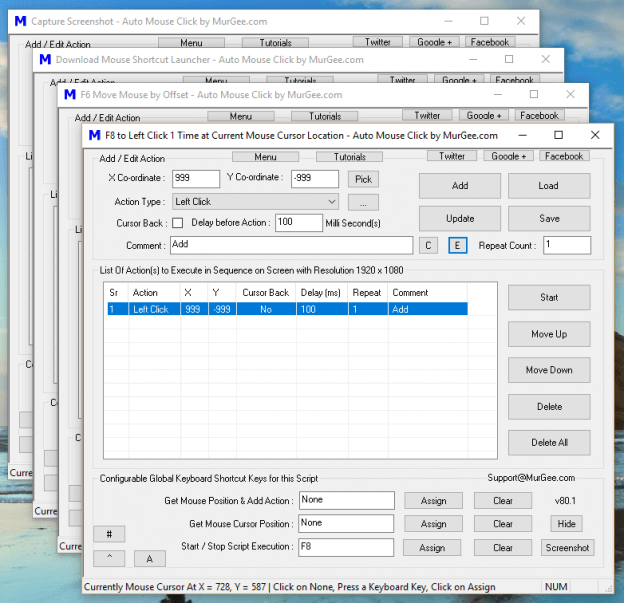This screenshot has height=603, width=624.
Task: Click the M app icon in front window title bar
Action: [96, 135]
